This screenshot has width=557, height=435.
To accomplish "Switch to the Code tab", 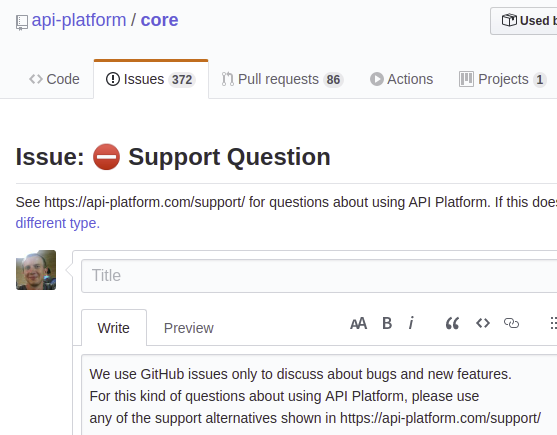I will 54,79.
